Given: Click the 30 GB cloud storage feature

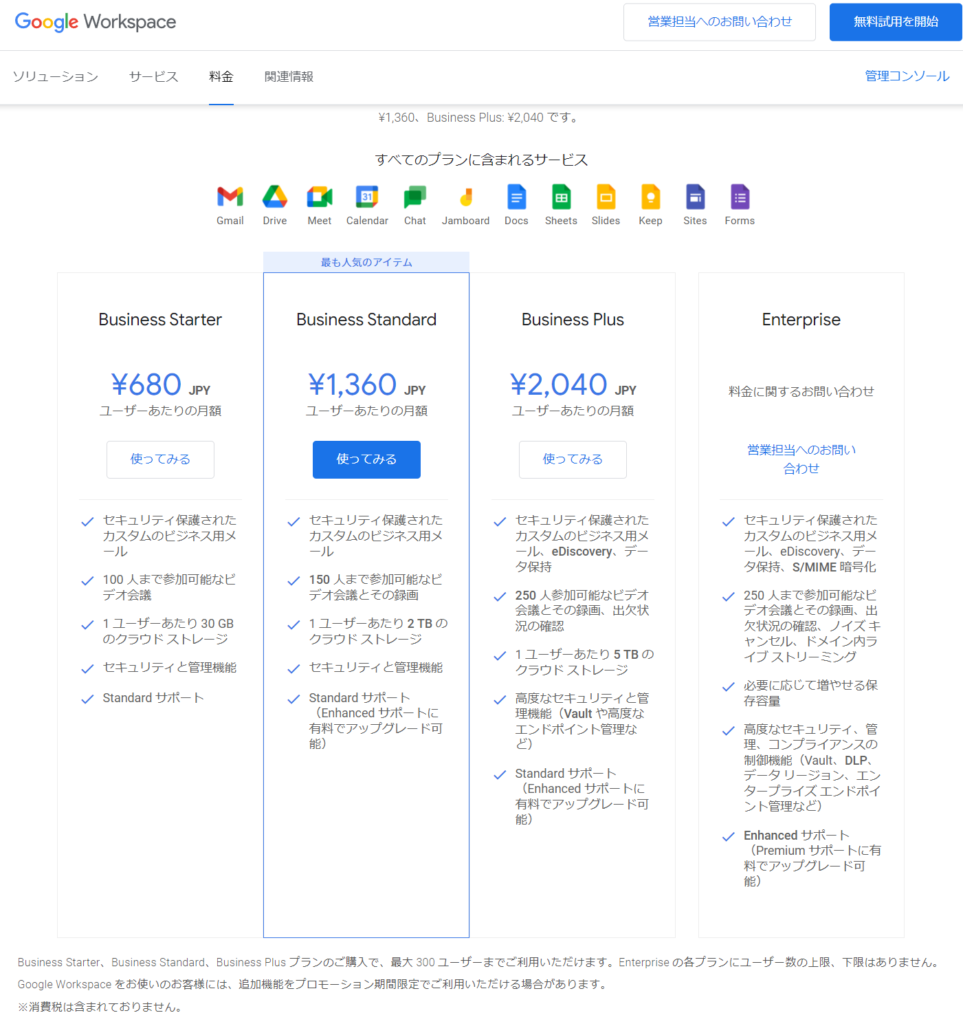Looking at the screenshot, I should [168, 631].
